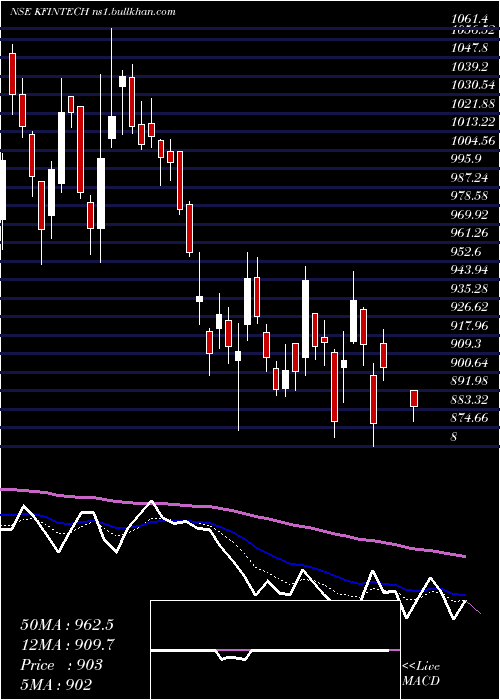Image resolution: width=500 pixels, height=700 pixels.
Task: Click the 883.32 price level label
Action: [x=470, y=400]
